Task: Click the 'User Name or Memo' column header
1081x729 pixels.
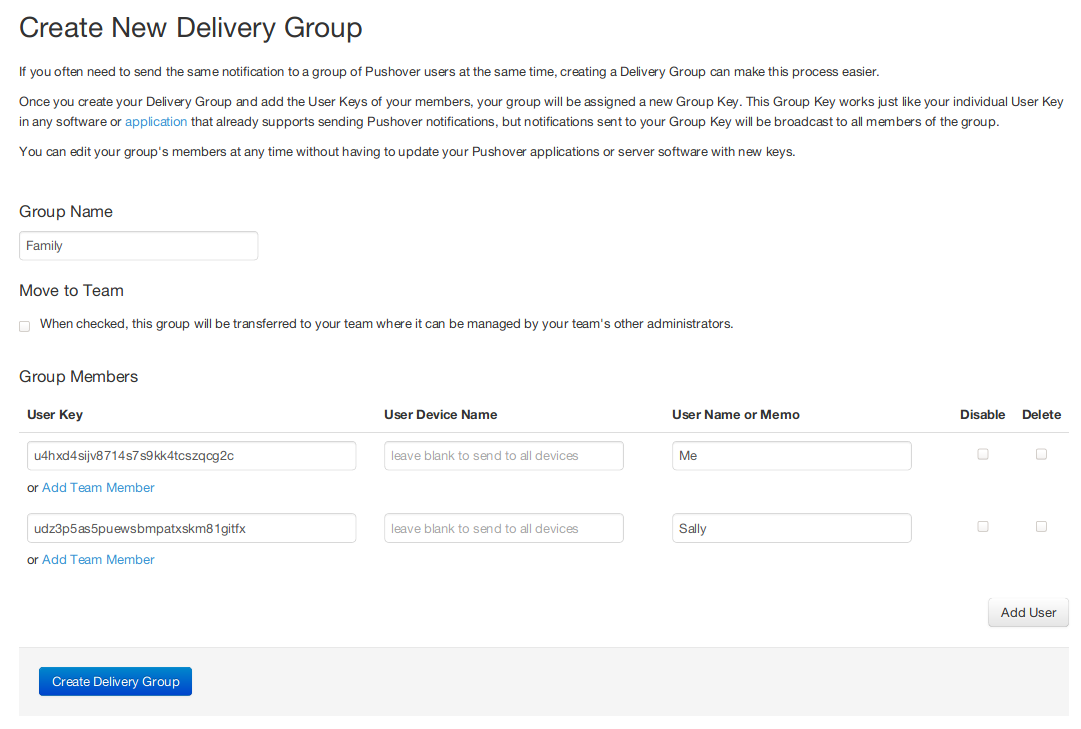Action: pos(735,415)
